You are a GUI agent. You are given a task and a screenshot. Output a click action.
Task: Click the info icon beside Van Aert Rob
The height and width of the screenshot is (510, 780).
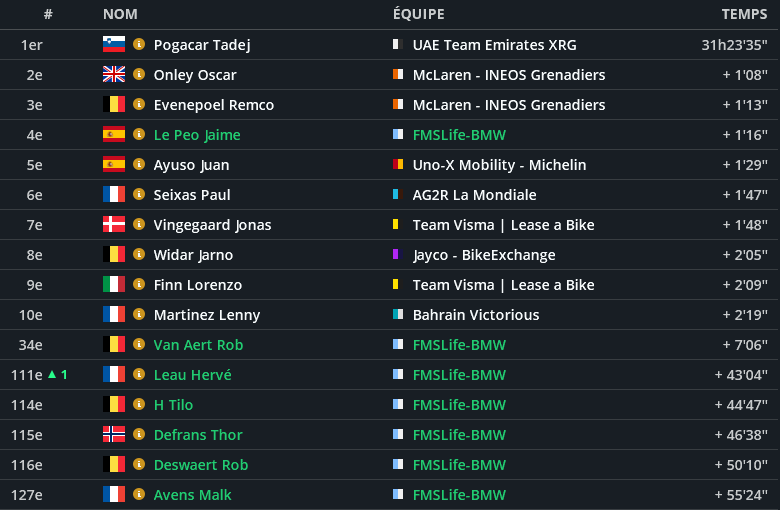[x=139, y=345]
